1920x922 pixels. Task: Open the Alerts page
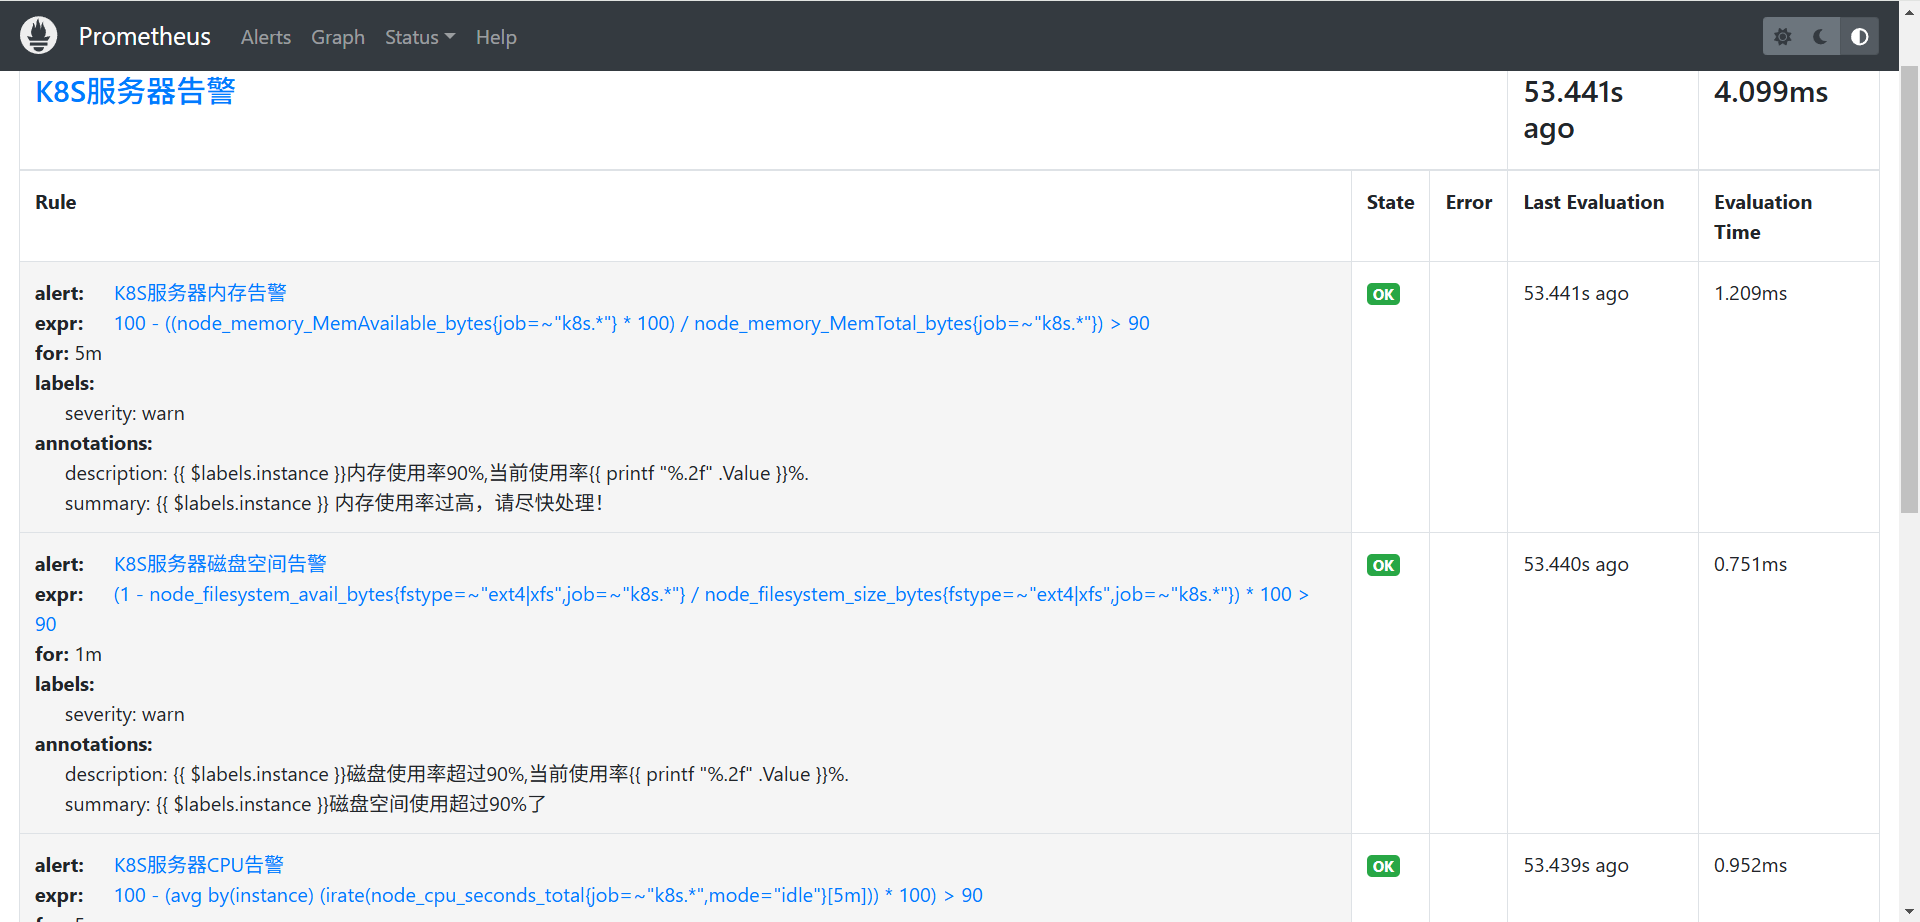266,37
